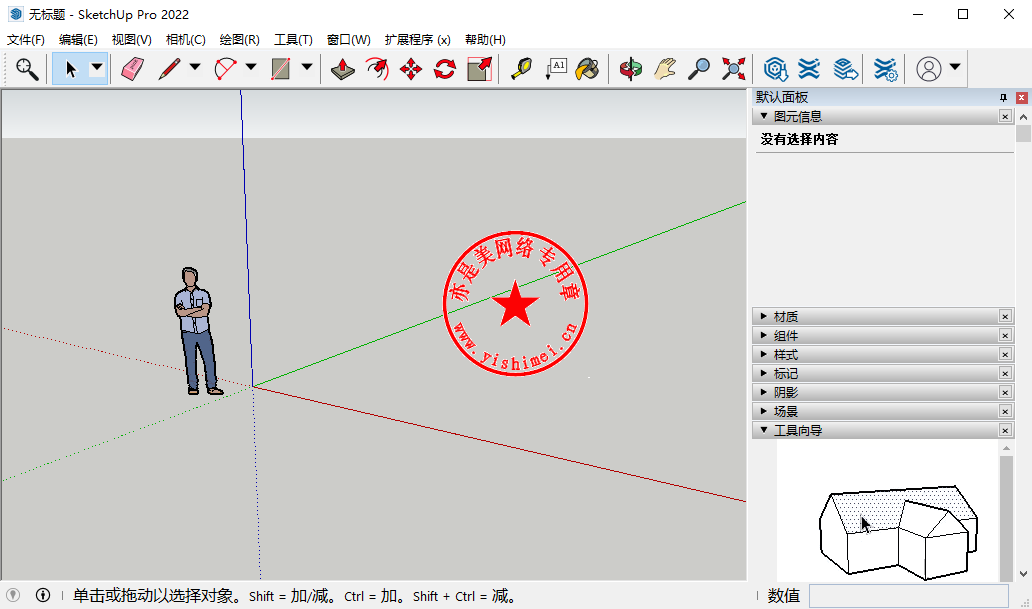Open the 帮助(H) menu
The height and width of the screenshot is (609, 1032).
pyautogui.click(x=486, y=40)
